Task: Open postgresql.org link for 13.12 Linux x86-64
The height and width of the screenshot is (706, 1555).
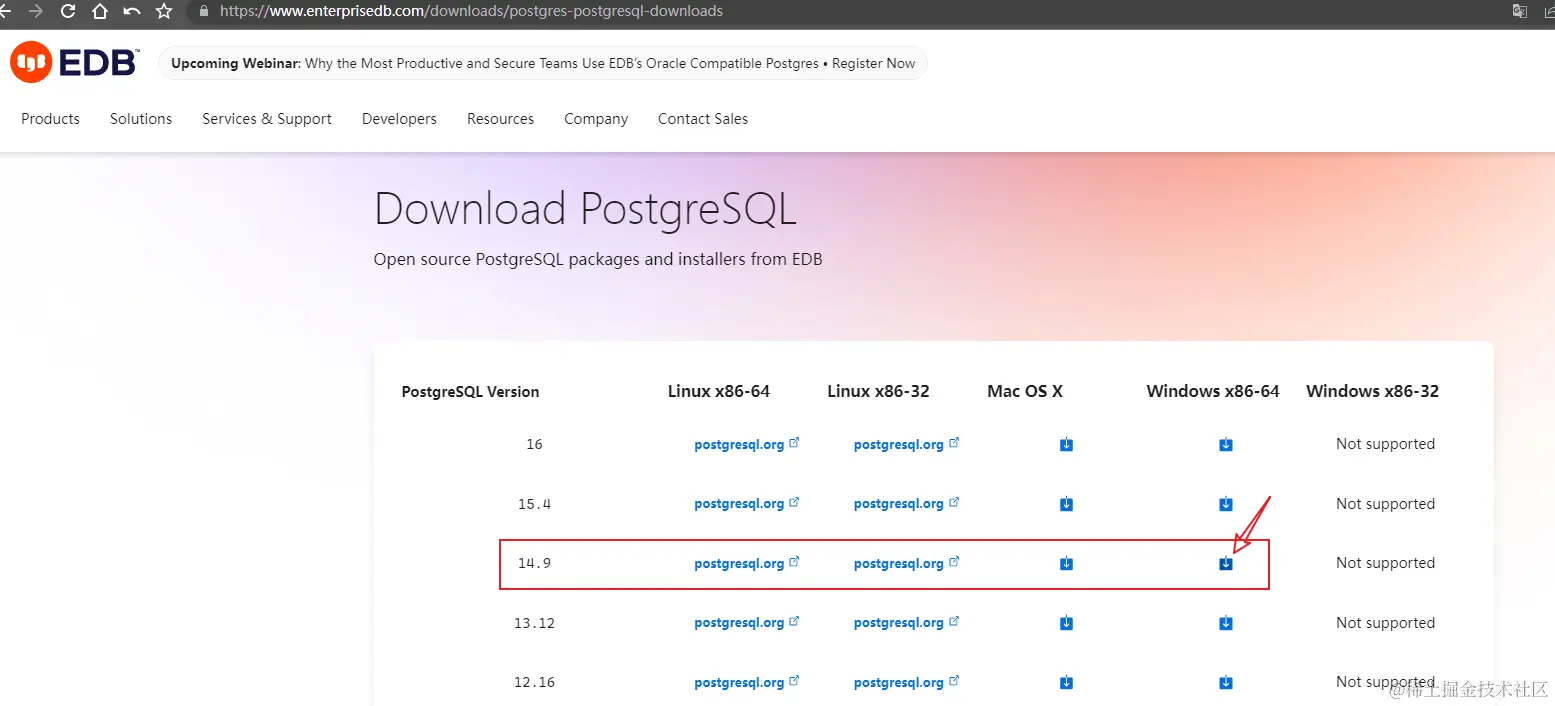Action: pos(746,623)
